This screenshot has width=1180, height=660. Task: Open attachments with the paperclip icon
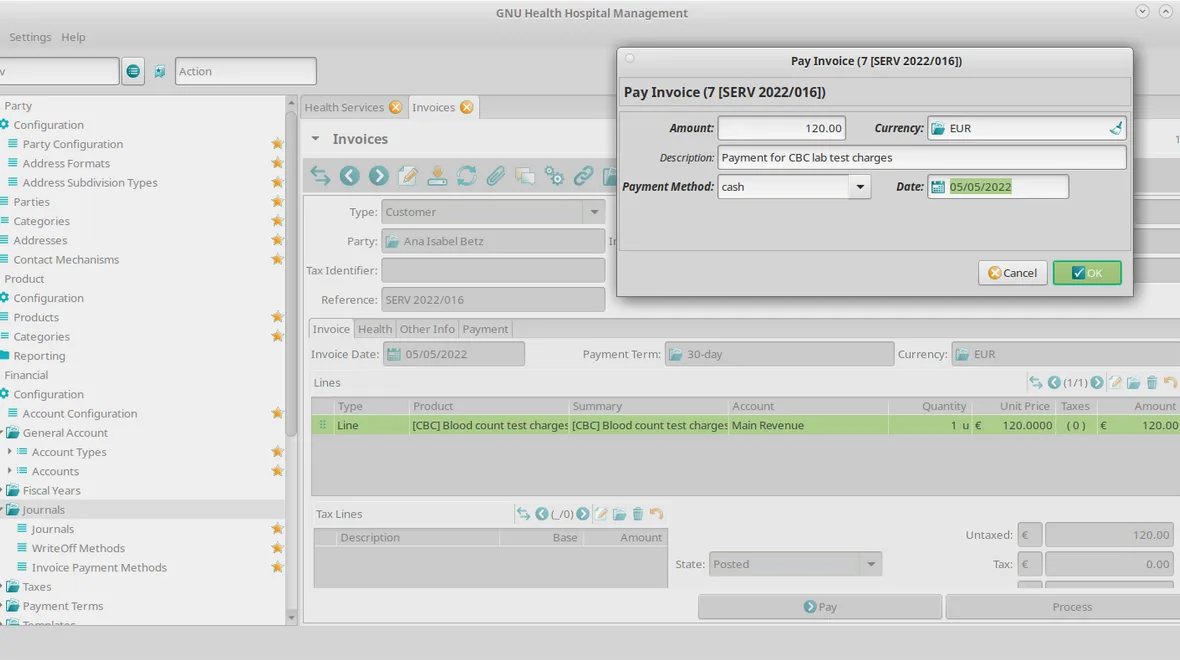tap(495, 176)
